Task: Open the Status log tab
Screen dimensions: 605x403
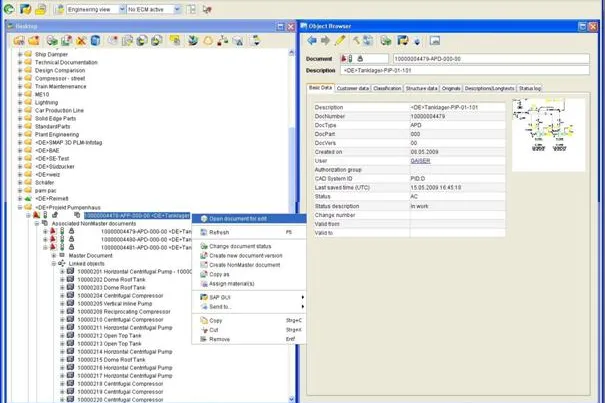Action: coord(530,88)
